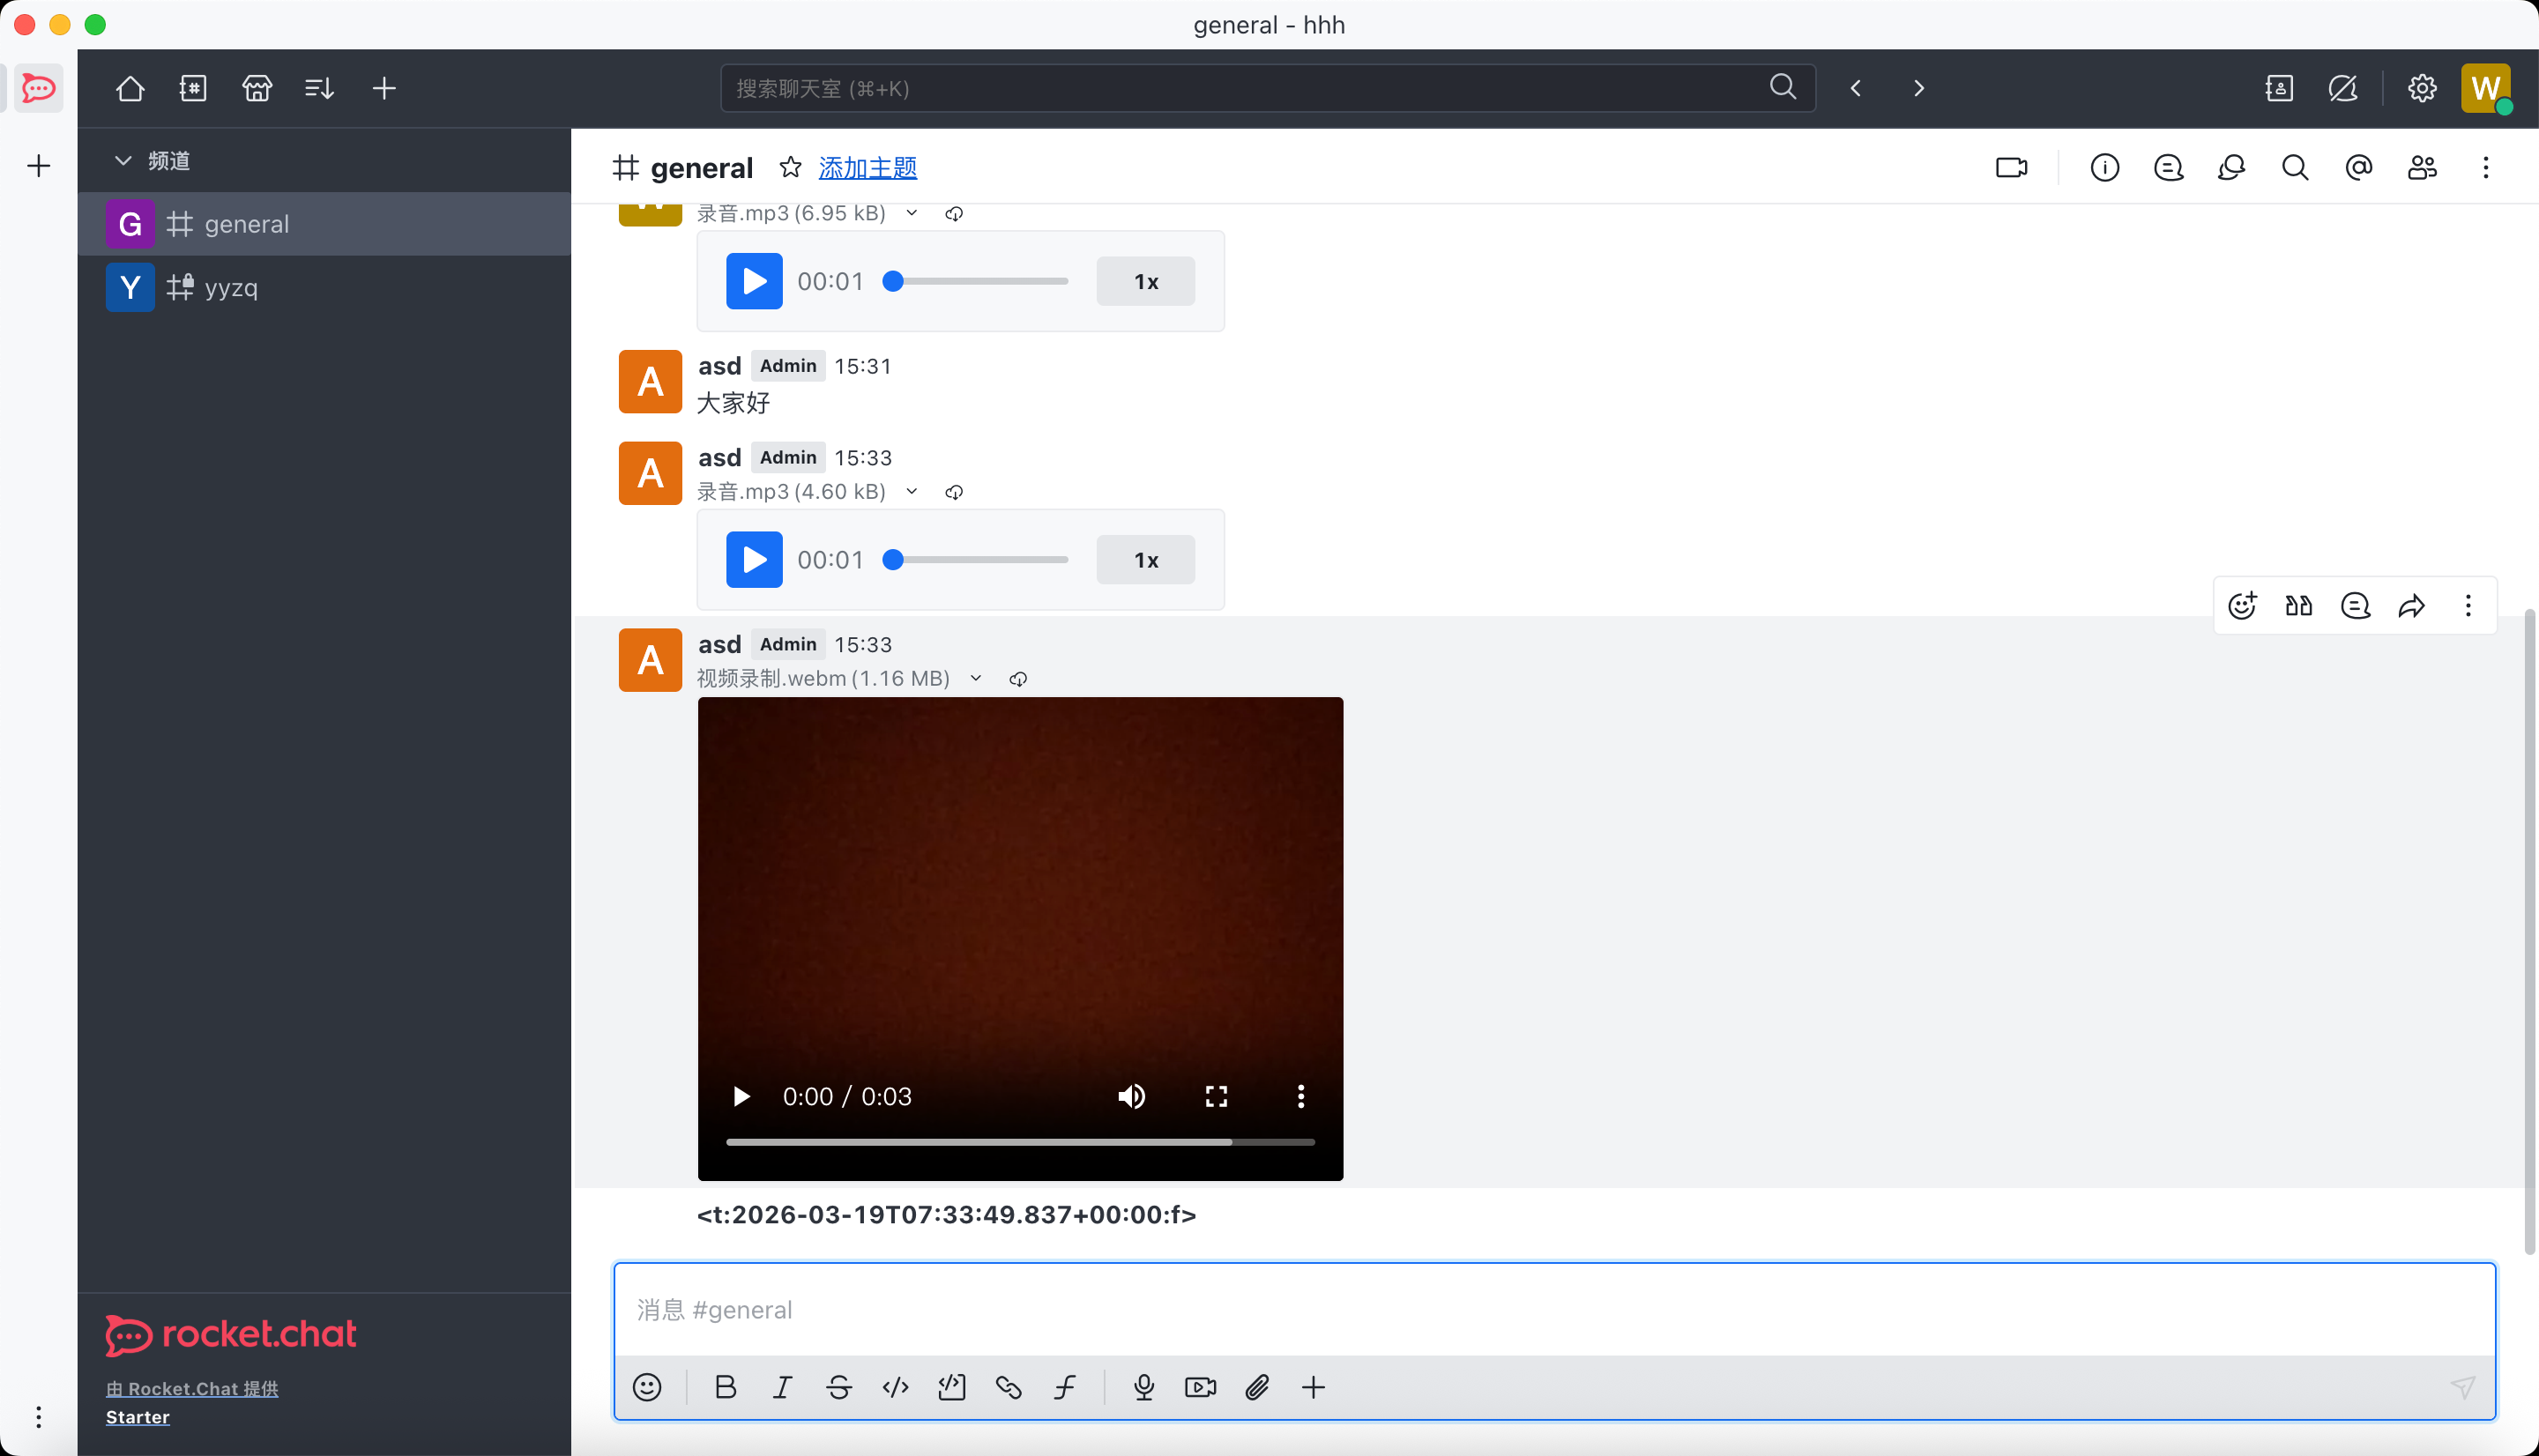Screen dimensions: 2539x1456
Task: Click the record audio microphone icon
Action: pos(1144,1387)
